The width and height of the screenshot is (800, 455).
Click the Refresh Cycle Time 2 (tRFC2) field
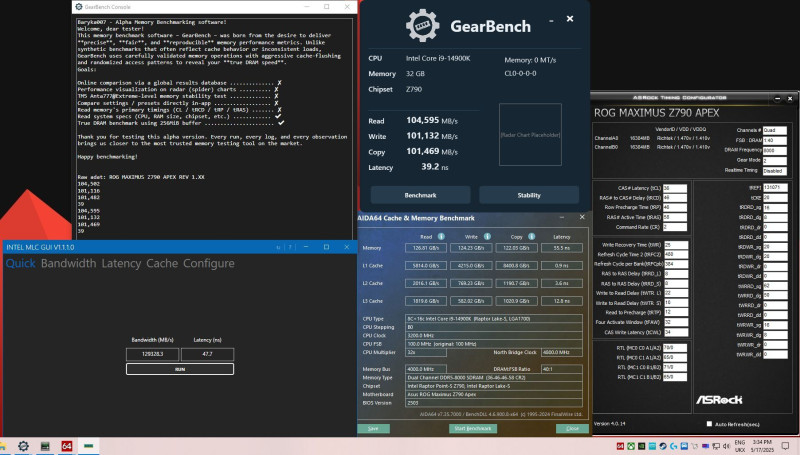click(676, 255)
